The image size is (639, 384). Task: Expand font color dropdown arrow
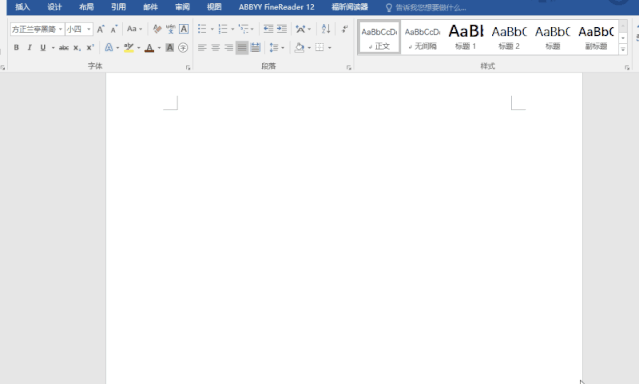[159, 48]
